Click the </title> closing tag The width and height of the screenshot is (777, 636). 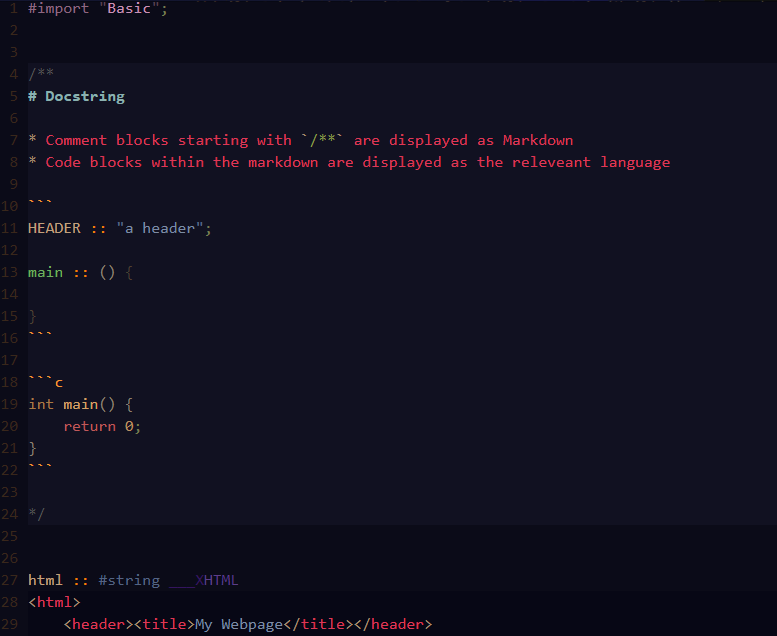pos(319,624)
